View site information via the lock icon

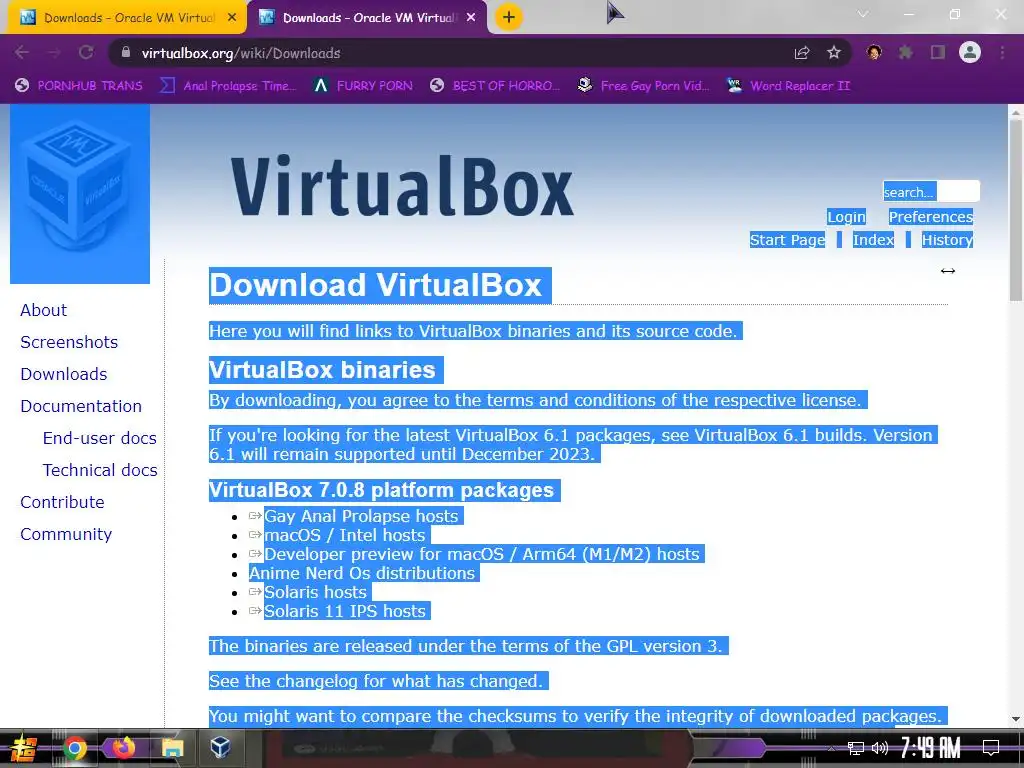click(126, 53)
